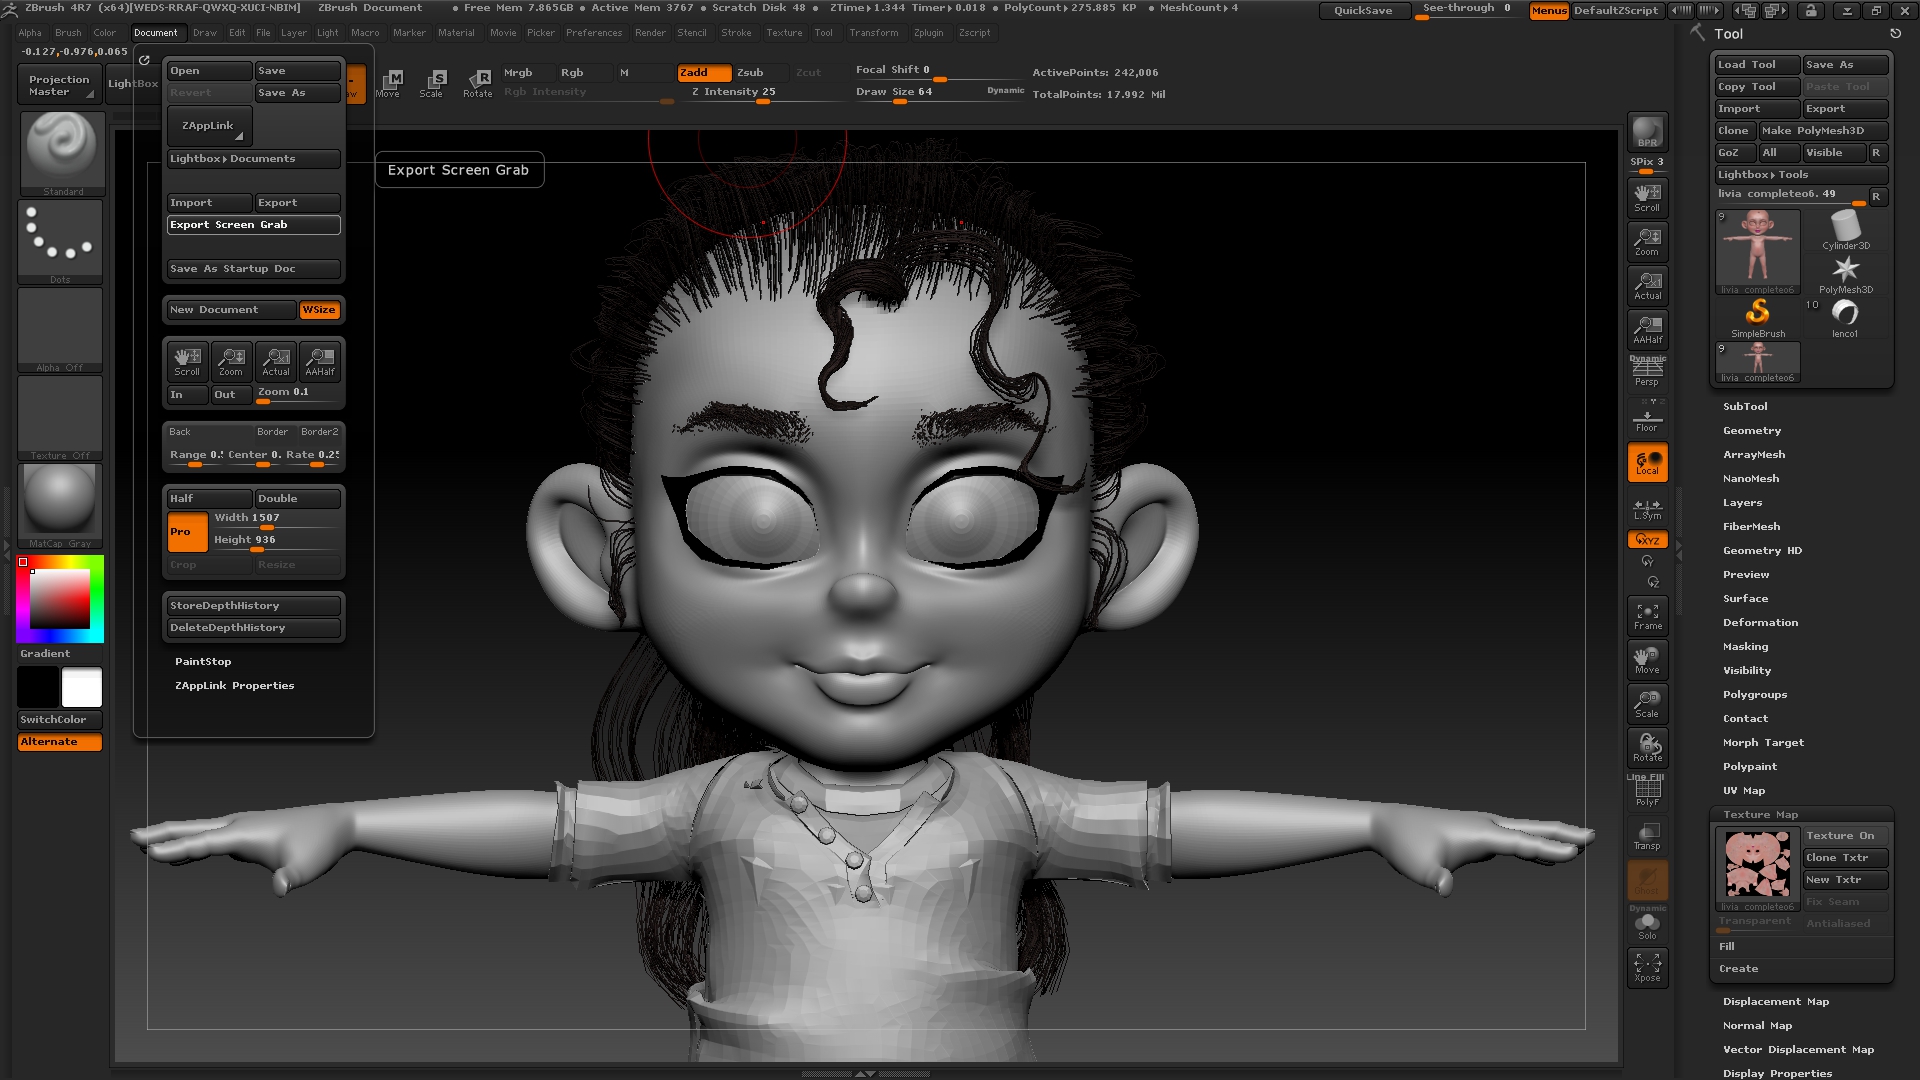Enable the Texture On toggle
Screen dimensions: 1920x1080
coord(1845,836)
